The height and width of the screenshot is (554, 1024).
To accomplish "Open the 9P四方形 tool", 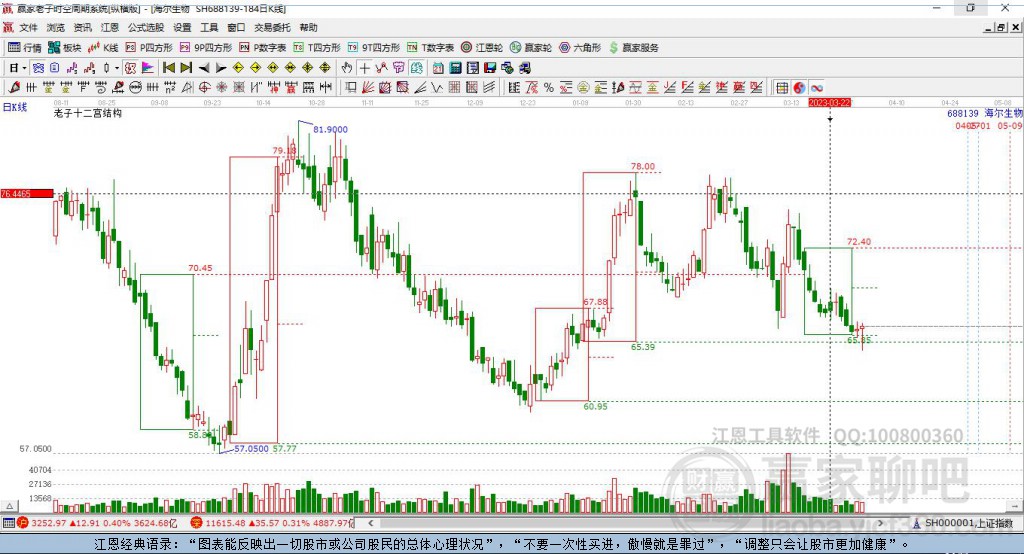I will 206,48.
